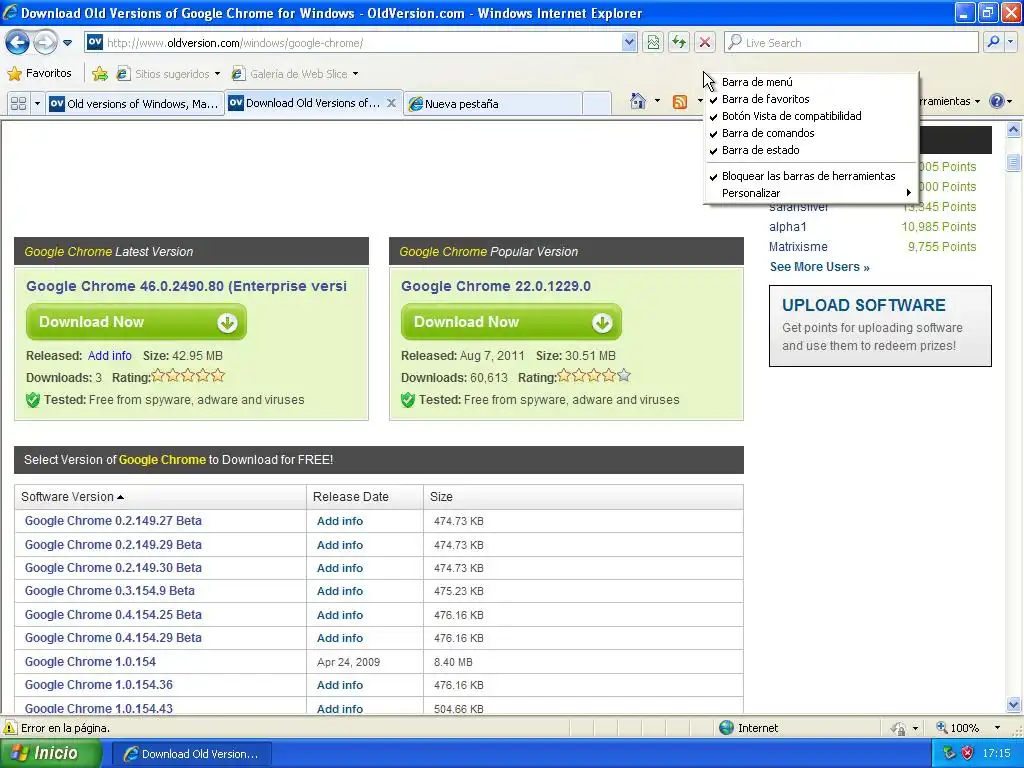Click Download Now for Chrome 46.0.2490.80
This screenshot has width=1024, height=768.
click(x=136, y=322)
